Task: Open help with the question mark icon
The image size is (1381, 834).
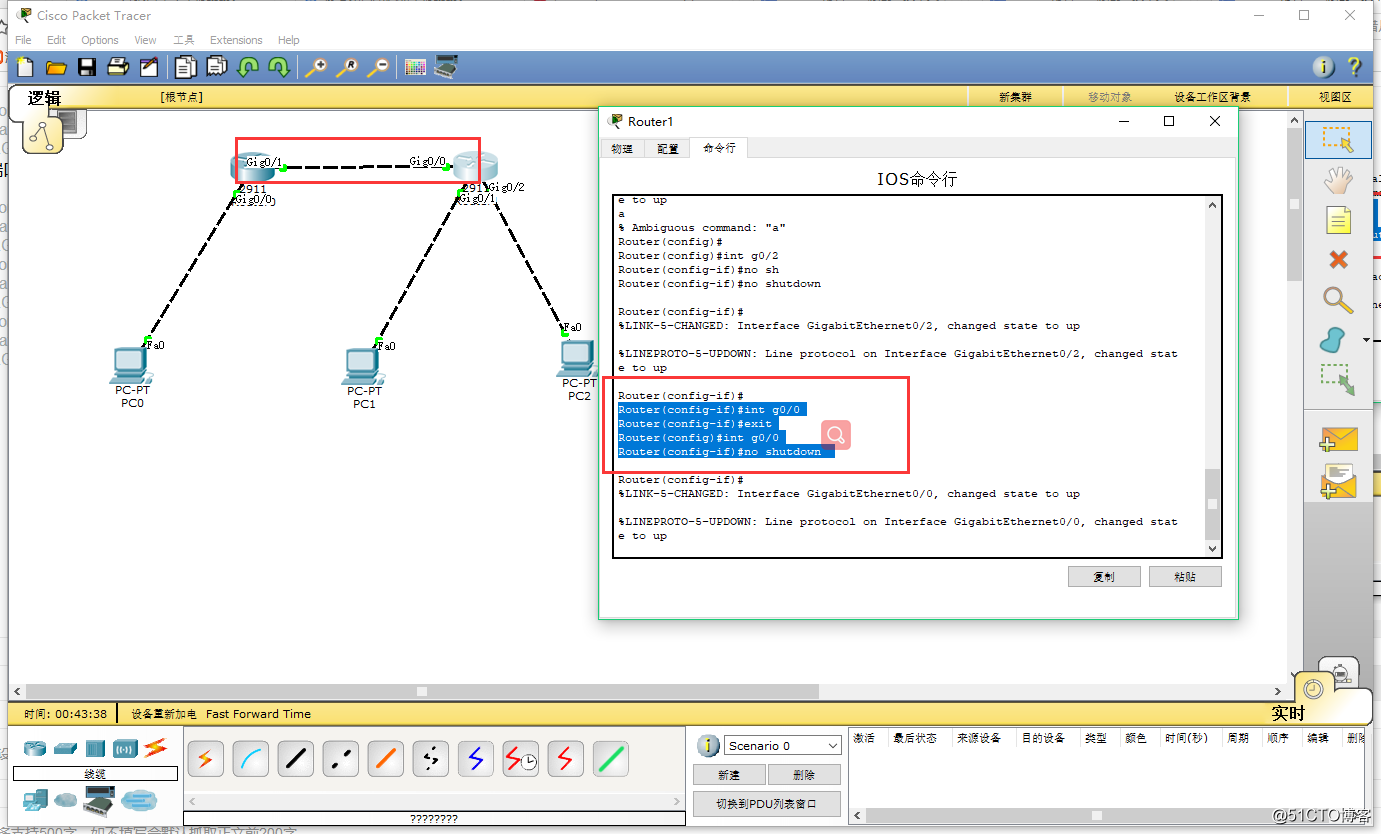Action: point(1354,67)
